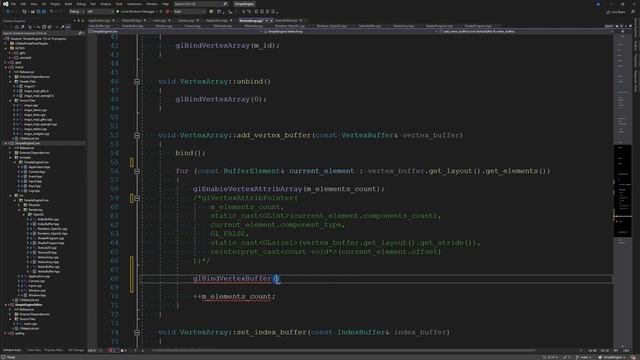Screen dimensions: 640x360
Task: Start debugging with the green play icon
Action: tap(118, 12)
